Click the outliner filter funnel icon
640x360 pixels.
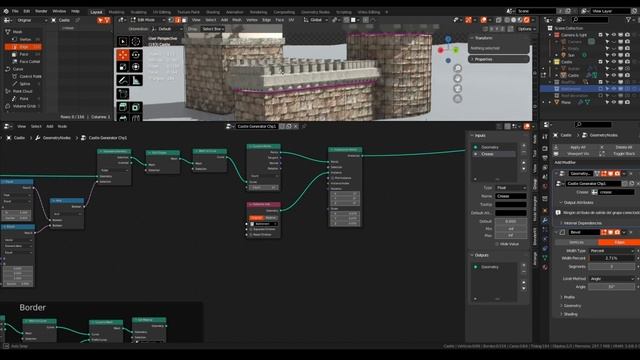pyautogui.click(x=629, y=20)
